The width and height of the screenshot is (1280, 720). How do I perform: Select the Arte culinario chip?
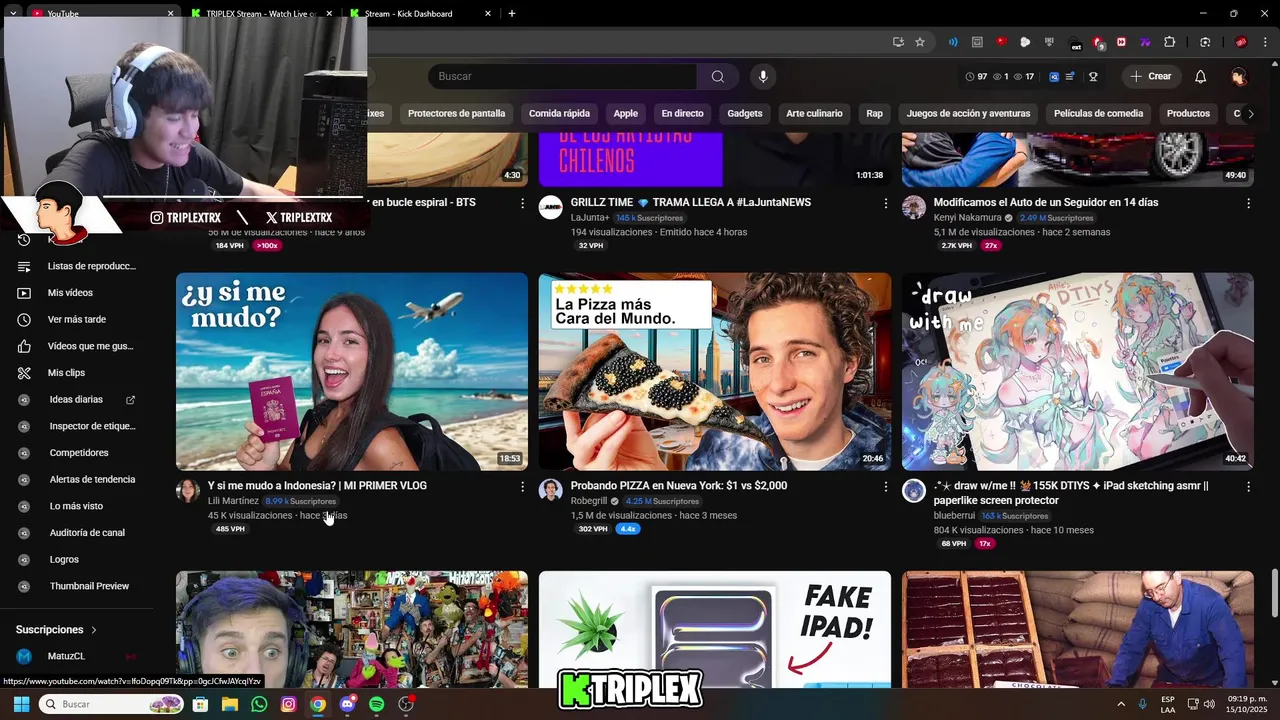click(x=814, y=113)
